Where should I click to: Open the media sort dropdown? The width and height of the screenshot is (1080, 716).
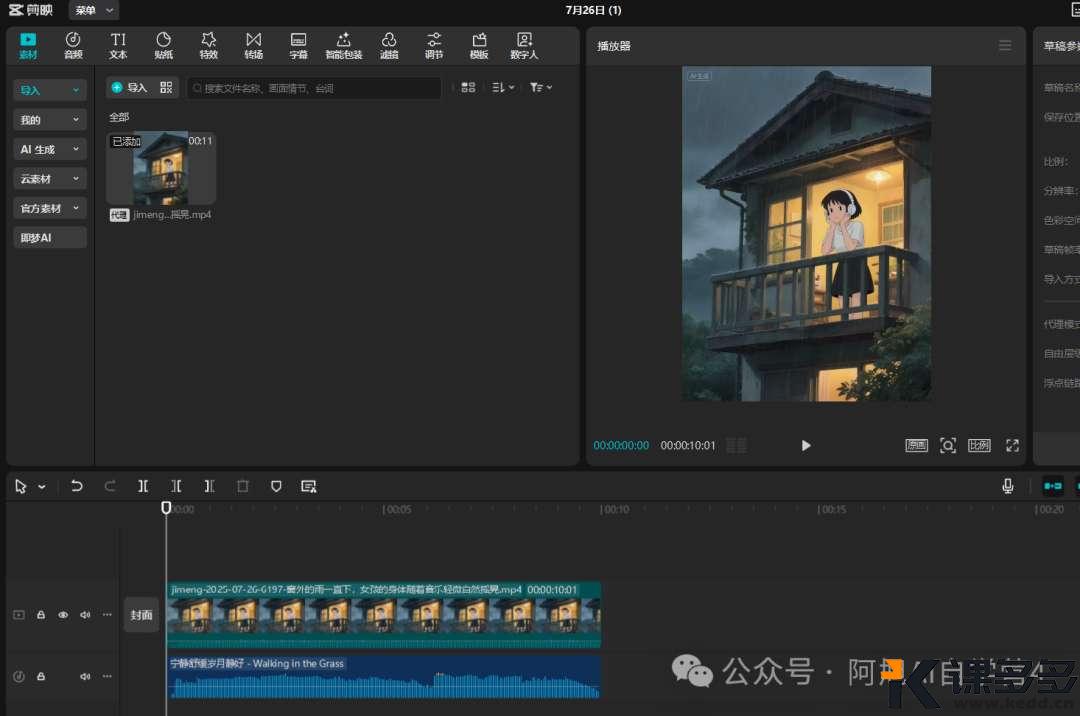(x=503, y=87)
